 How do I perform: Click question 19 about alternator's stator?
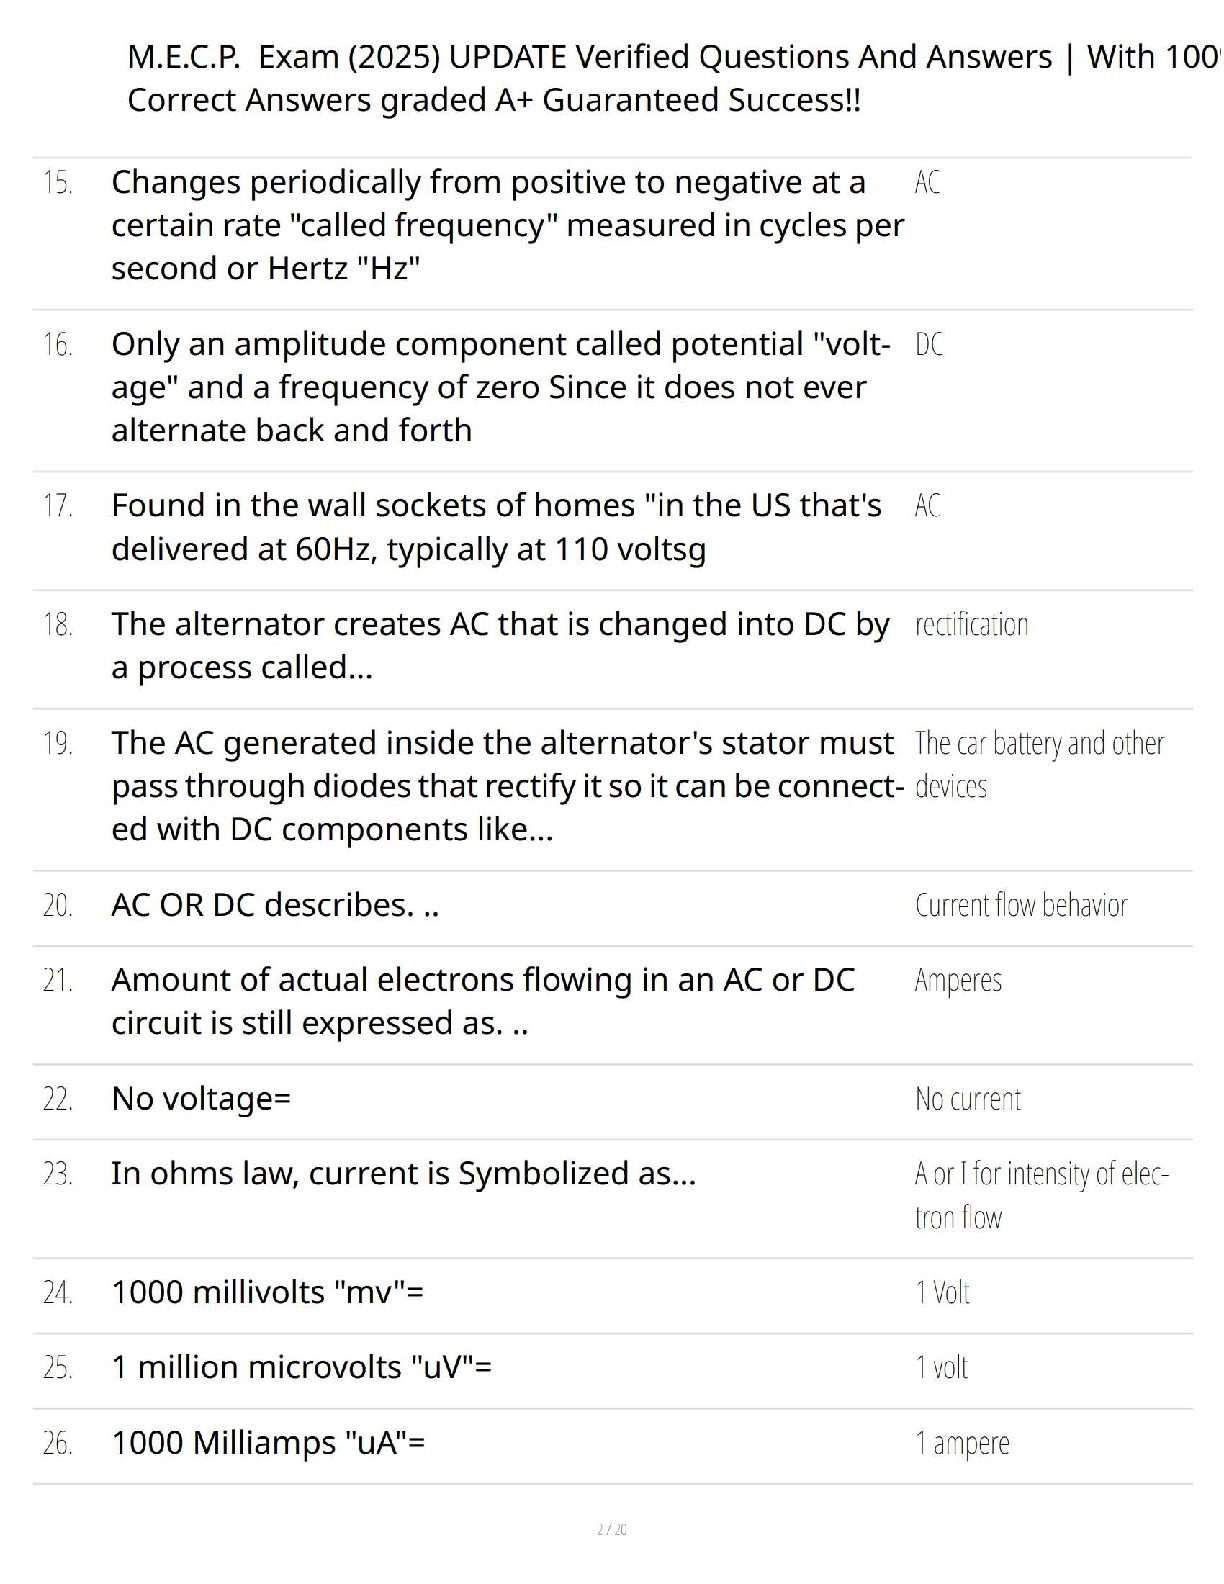tap(505, 786)
